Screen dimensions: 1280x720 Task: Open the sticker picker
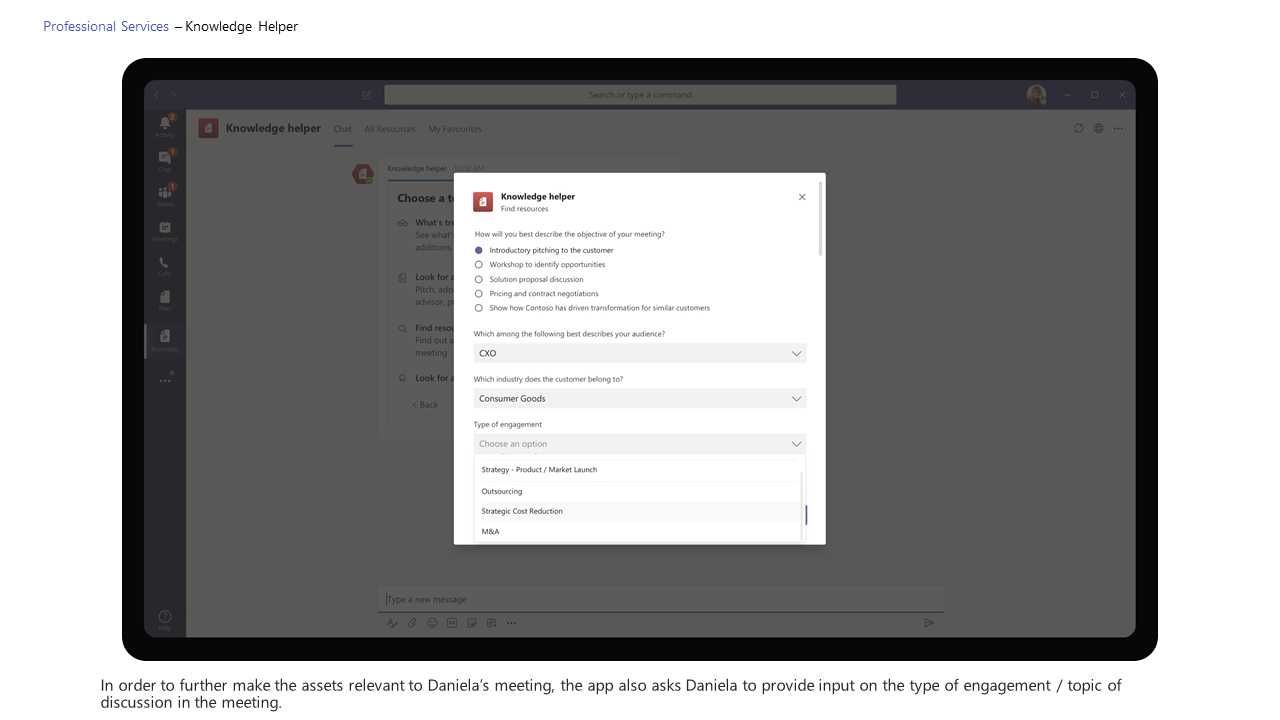click(x=472, y=622)
